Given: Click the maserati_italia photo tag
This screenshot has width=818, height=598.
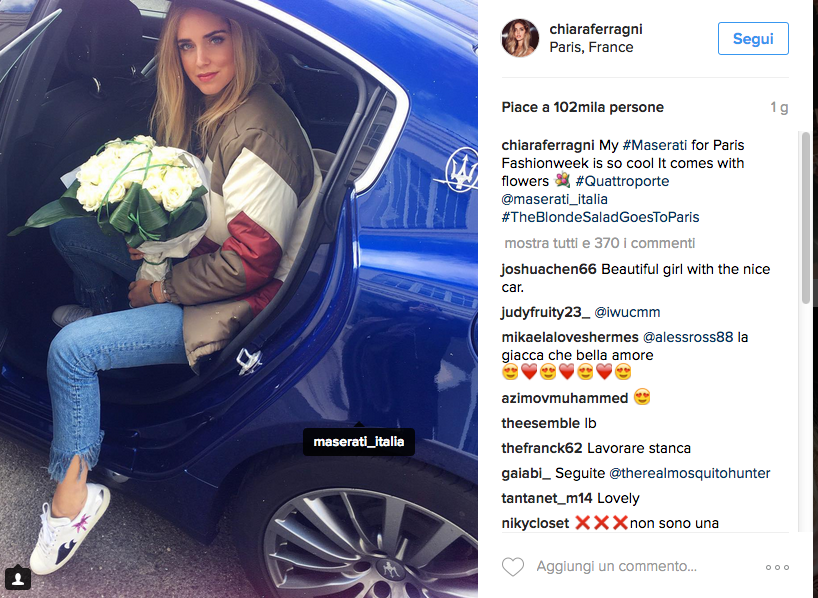Looking at the screenshot, I should [x=359, y=441].
